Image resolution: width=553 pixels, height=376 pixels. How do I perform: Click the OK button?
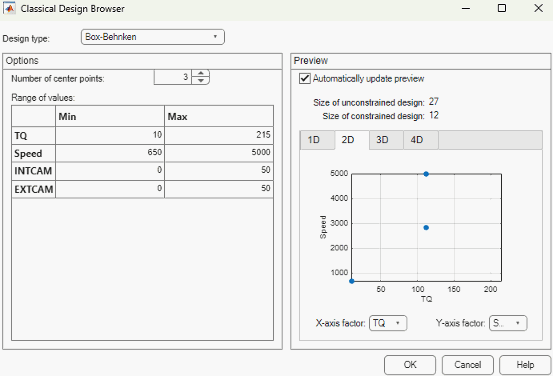410,365
